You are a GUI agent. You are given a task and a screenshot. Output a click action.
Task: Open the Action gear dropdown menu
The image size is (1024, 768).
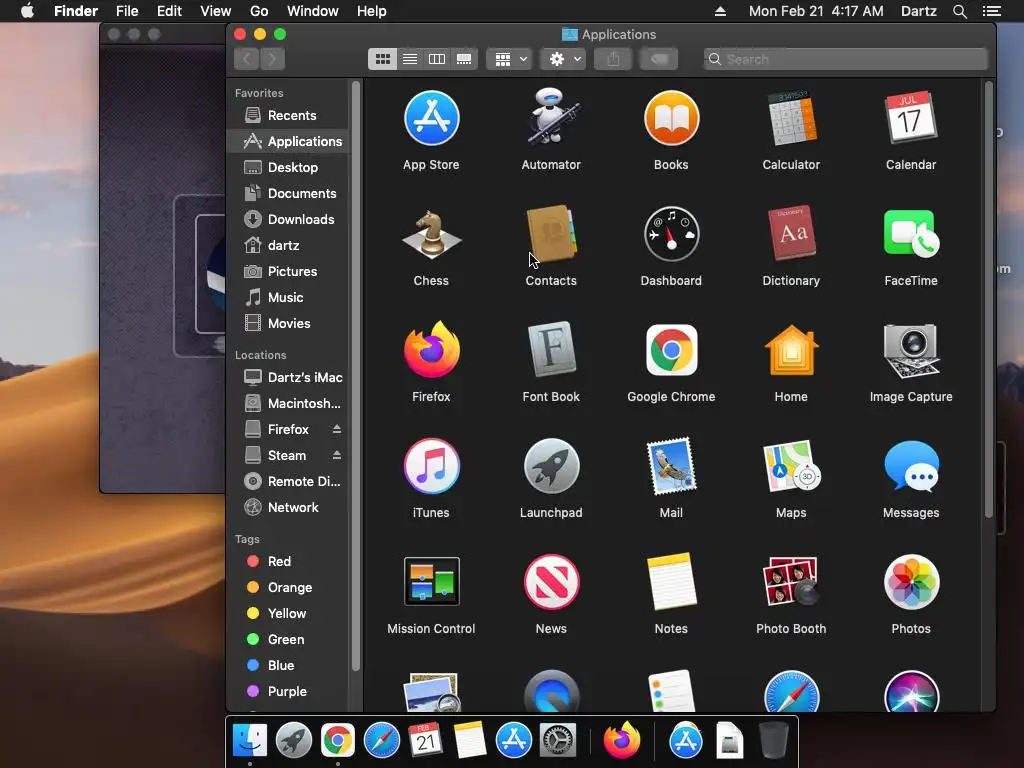click(564, 59)
